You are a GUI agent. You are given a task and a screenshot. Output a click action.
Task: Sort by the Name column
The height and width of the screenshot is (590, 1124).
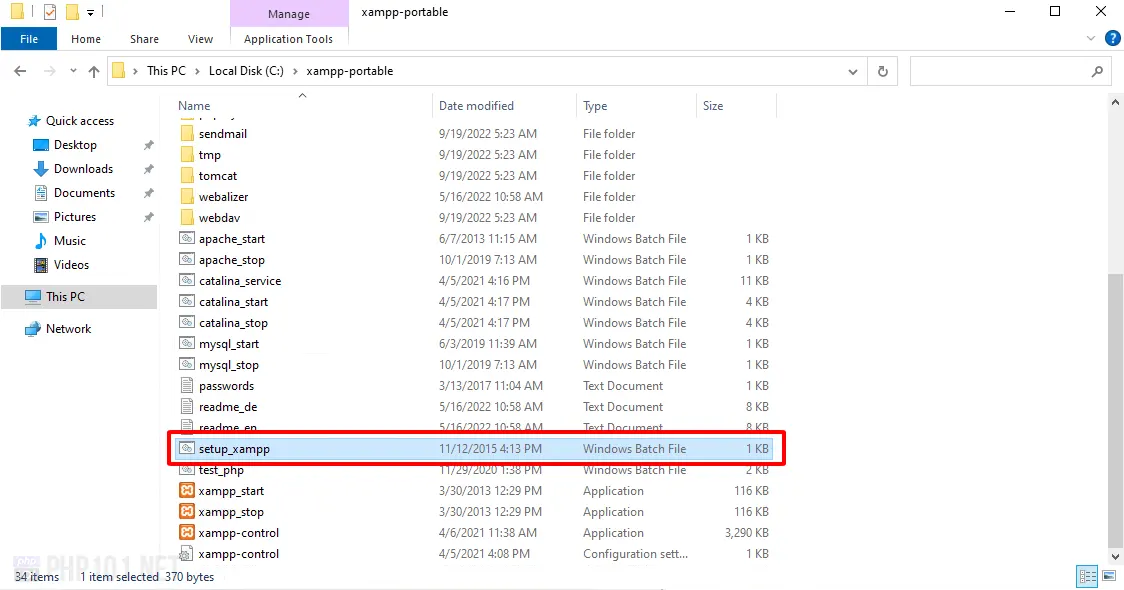(x=194, y=105)
